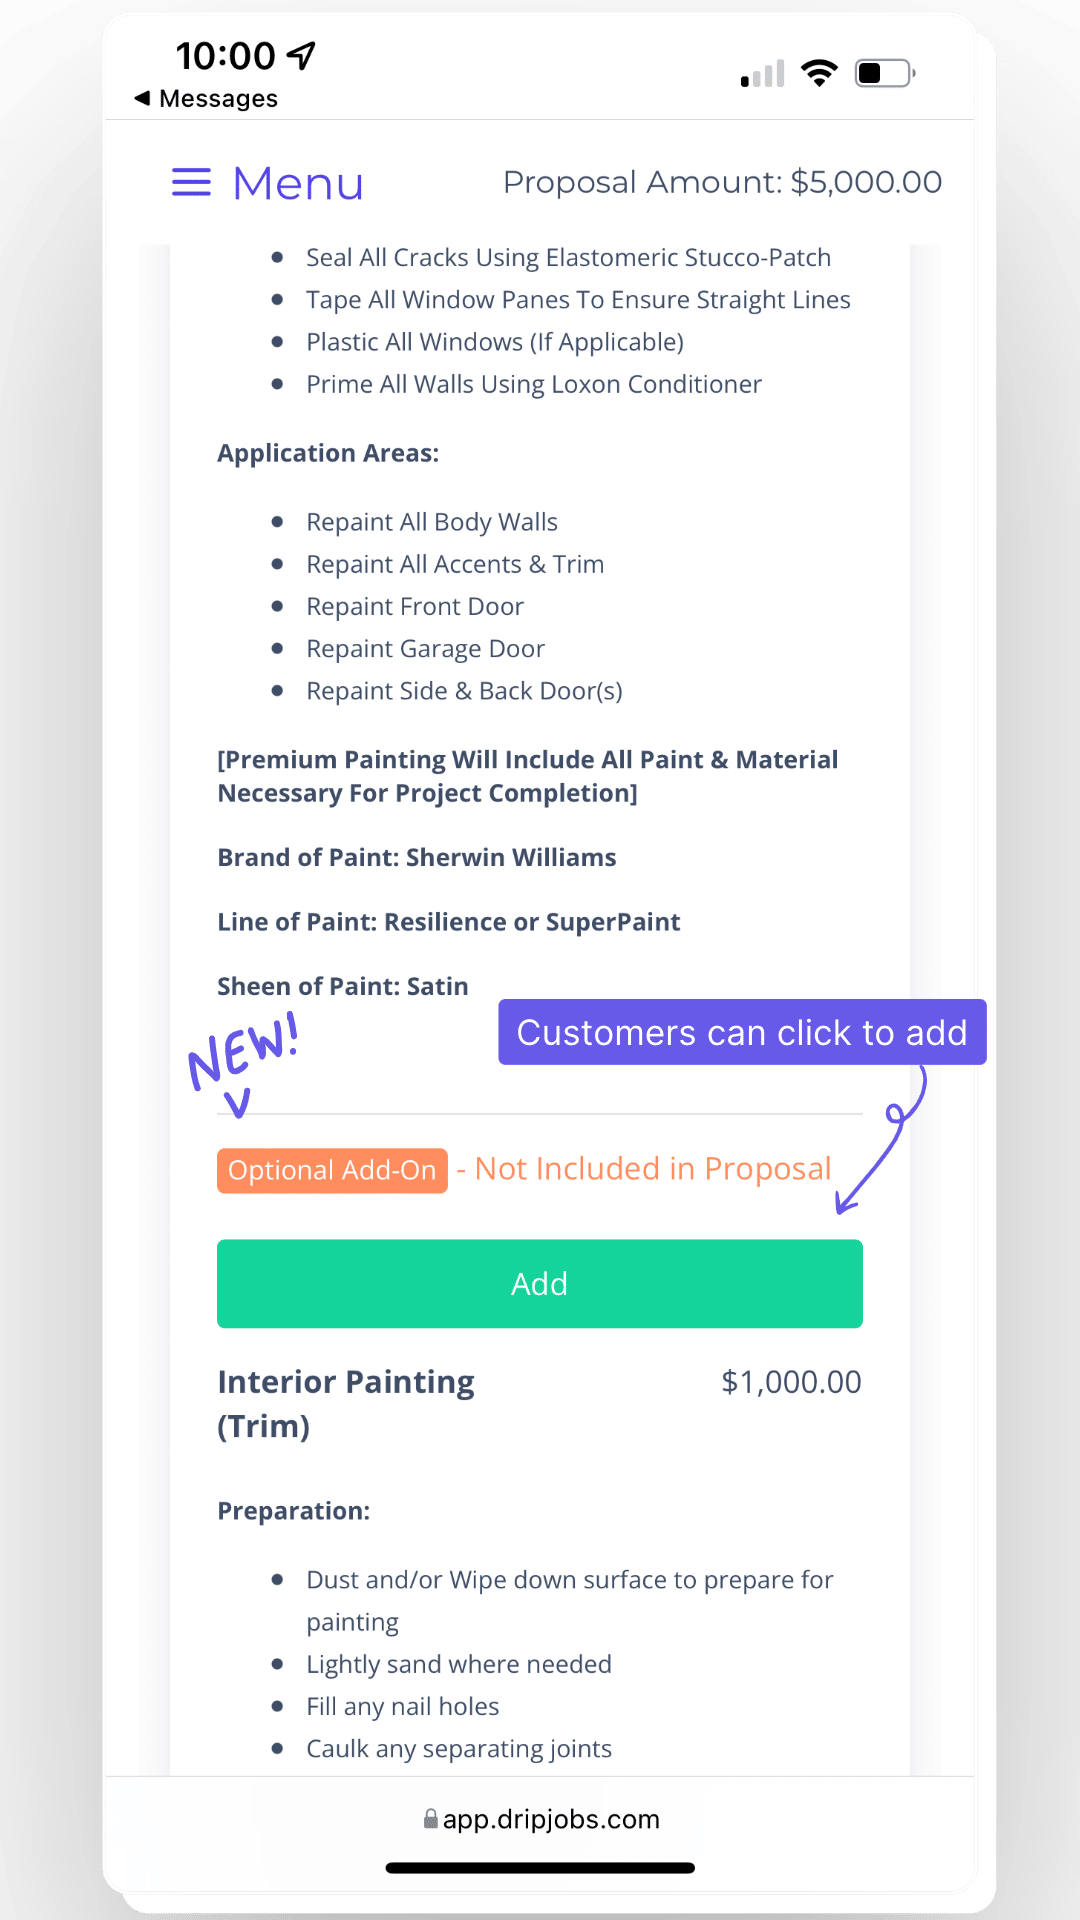Tap the lock icon beside the URL
The height and width of the screenshot is (1920, 1080).
[430, 1819]
